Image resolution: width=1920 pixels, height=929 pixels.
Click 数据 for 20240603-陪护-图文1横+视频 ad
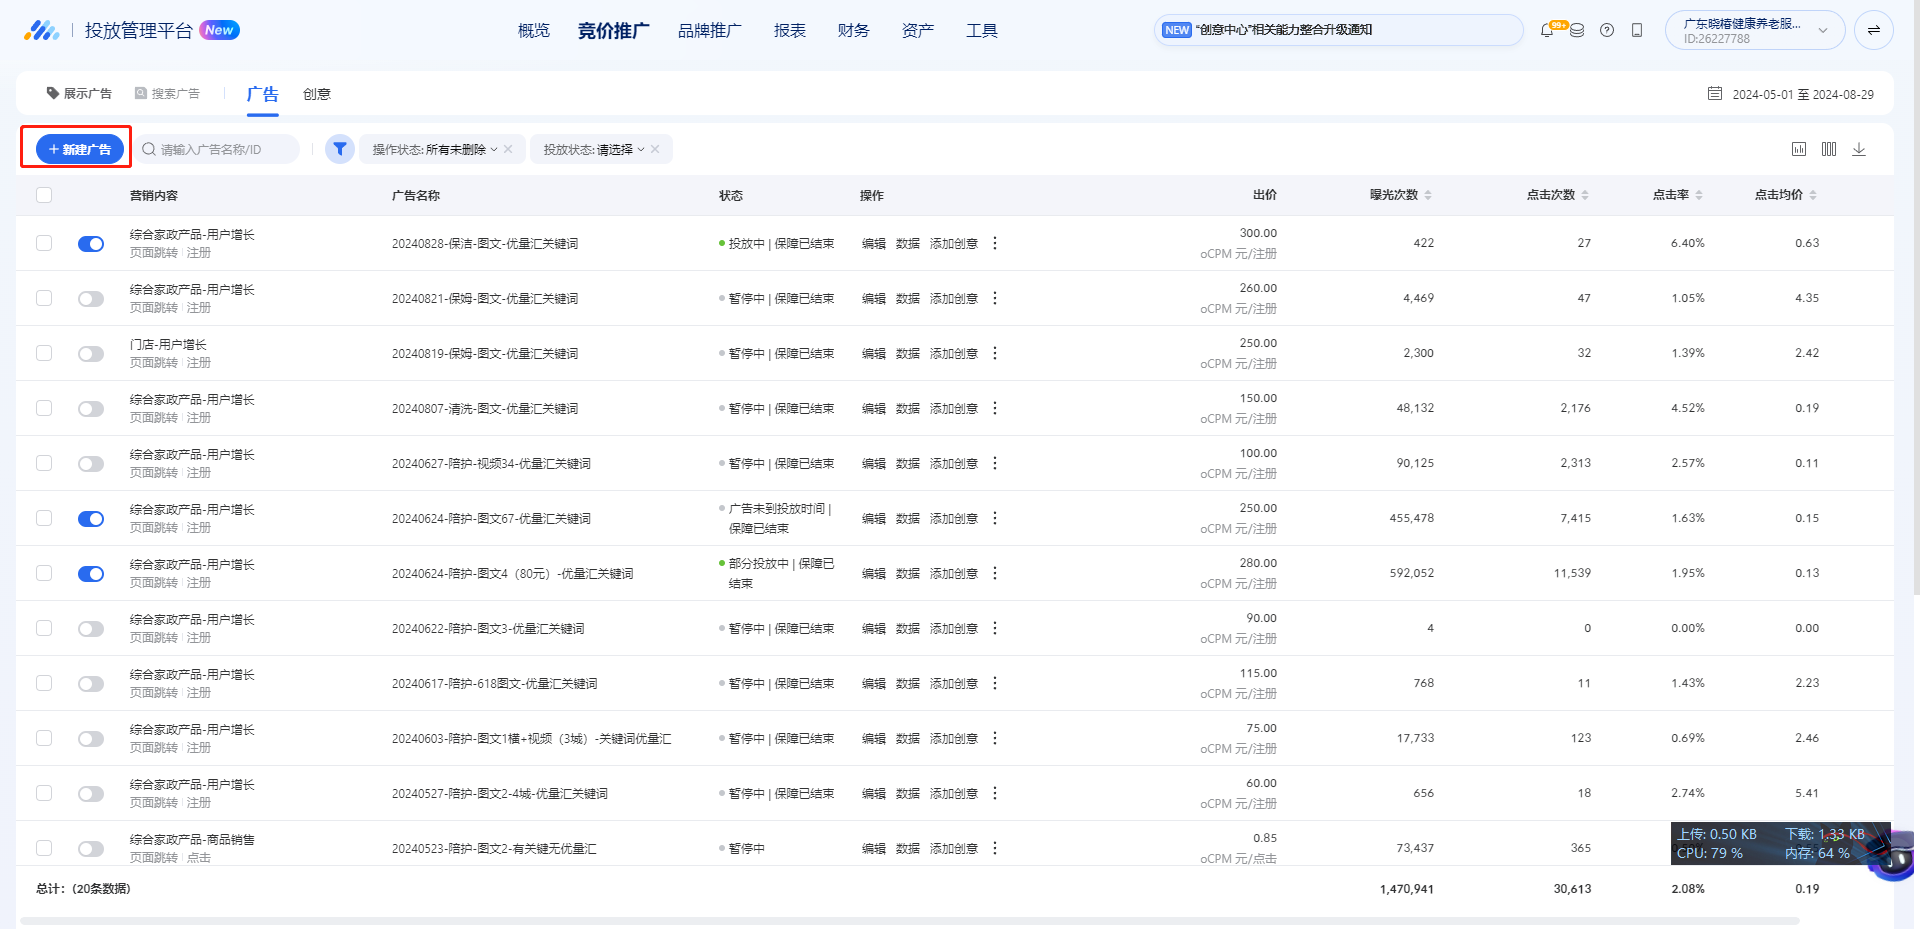click(x=908, y=738)
